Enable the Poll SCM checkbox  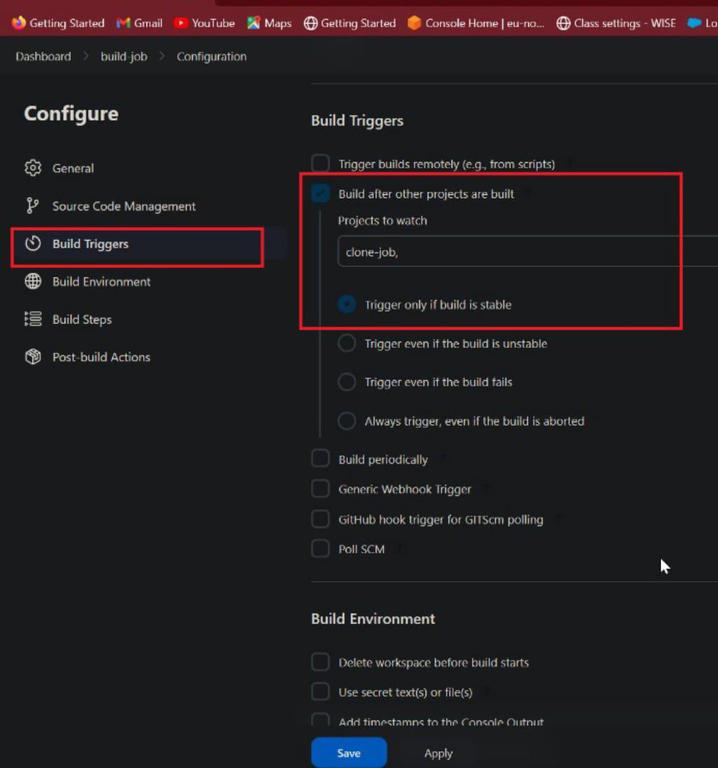[320, 549]
